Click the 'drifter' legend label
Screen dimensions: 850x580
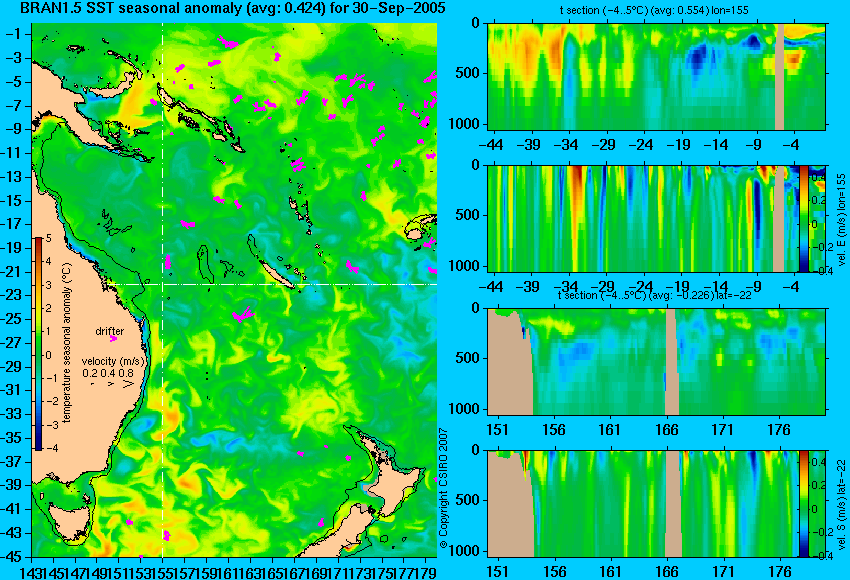click(110, 331)
